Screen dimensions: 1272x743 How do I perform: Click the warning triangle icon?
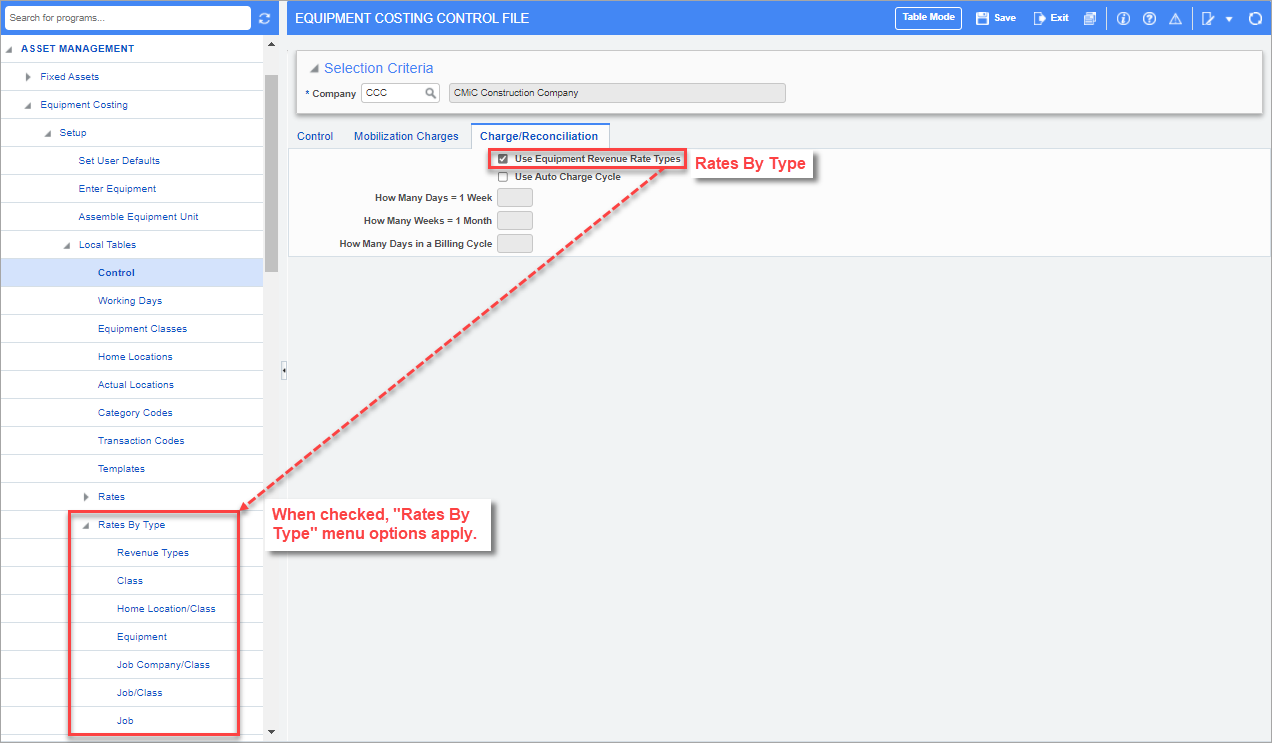tap(1175, 18)
